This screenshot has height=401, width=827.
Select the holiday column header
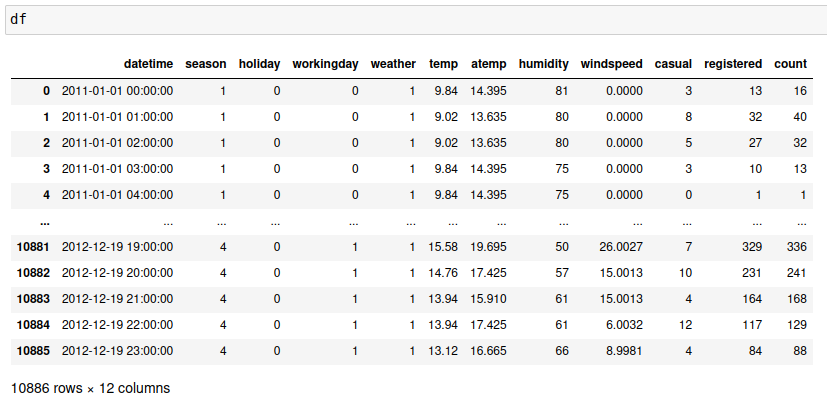click(x=259, y=64)
